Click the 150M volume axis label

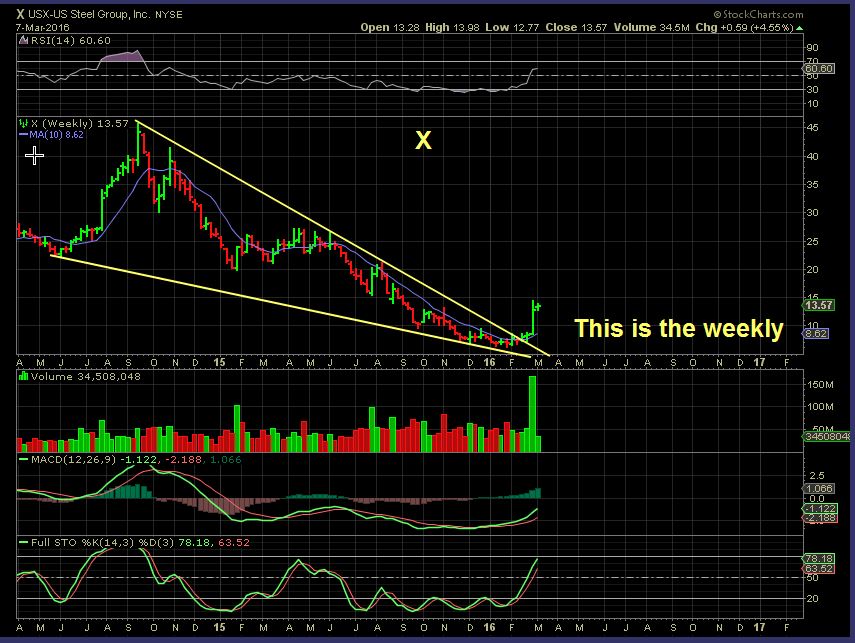(x=820, y=385)
